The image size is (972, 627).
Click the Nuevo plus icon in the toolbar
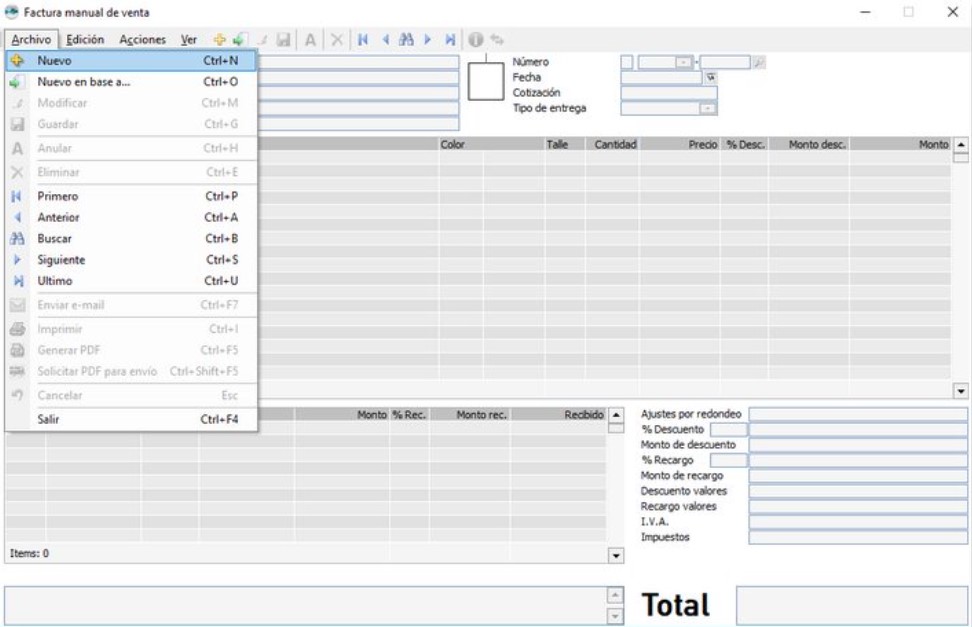220,40
